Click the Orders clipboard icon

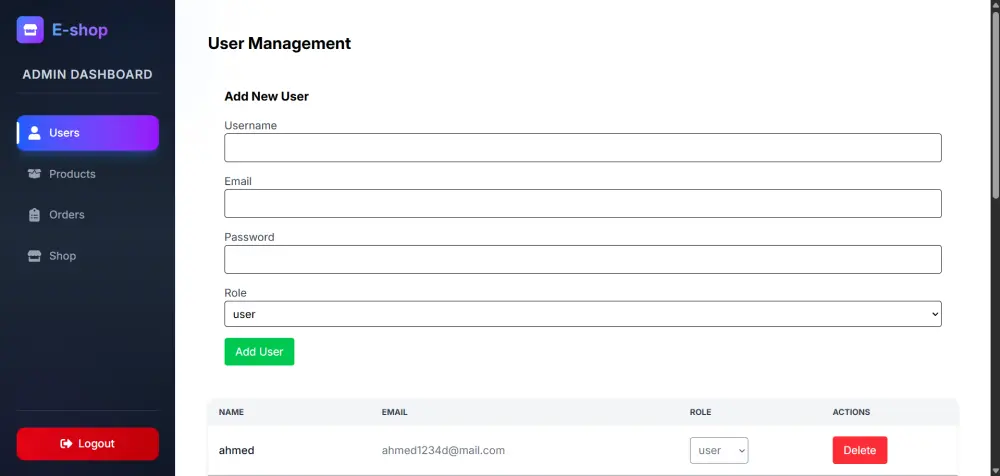(34, 215)
